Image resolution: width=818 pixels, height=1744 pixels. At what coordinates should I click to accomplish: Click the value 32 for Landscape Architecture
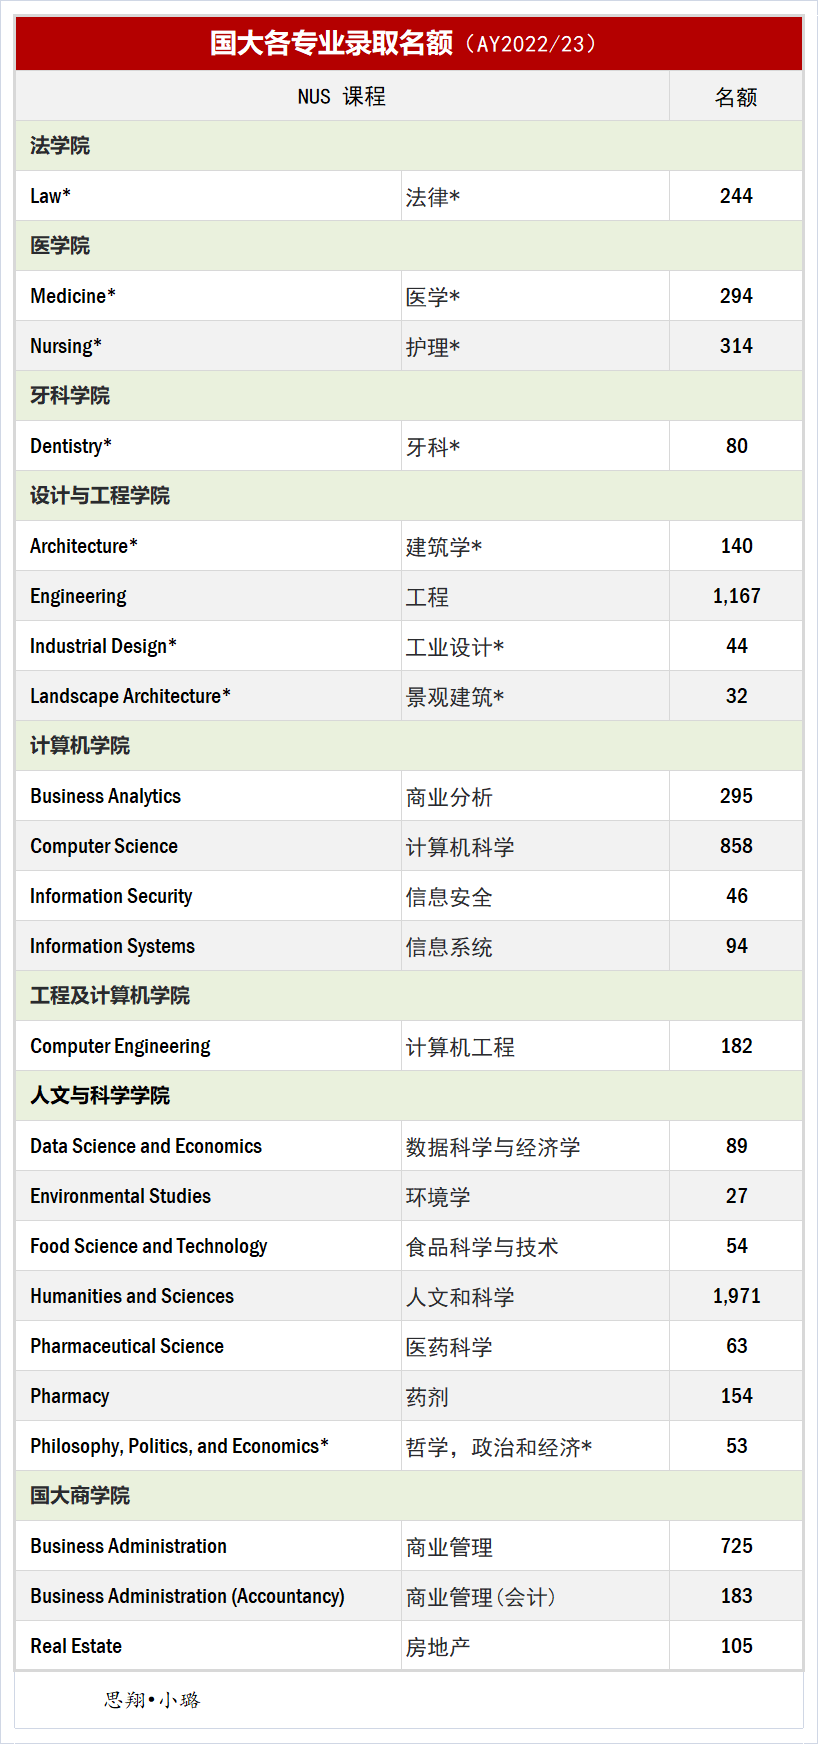(737, 696)
